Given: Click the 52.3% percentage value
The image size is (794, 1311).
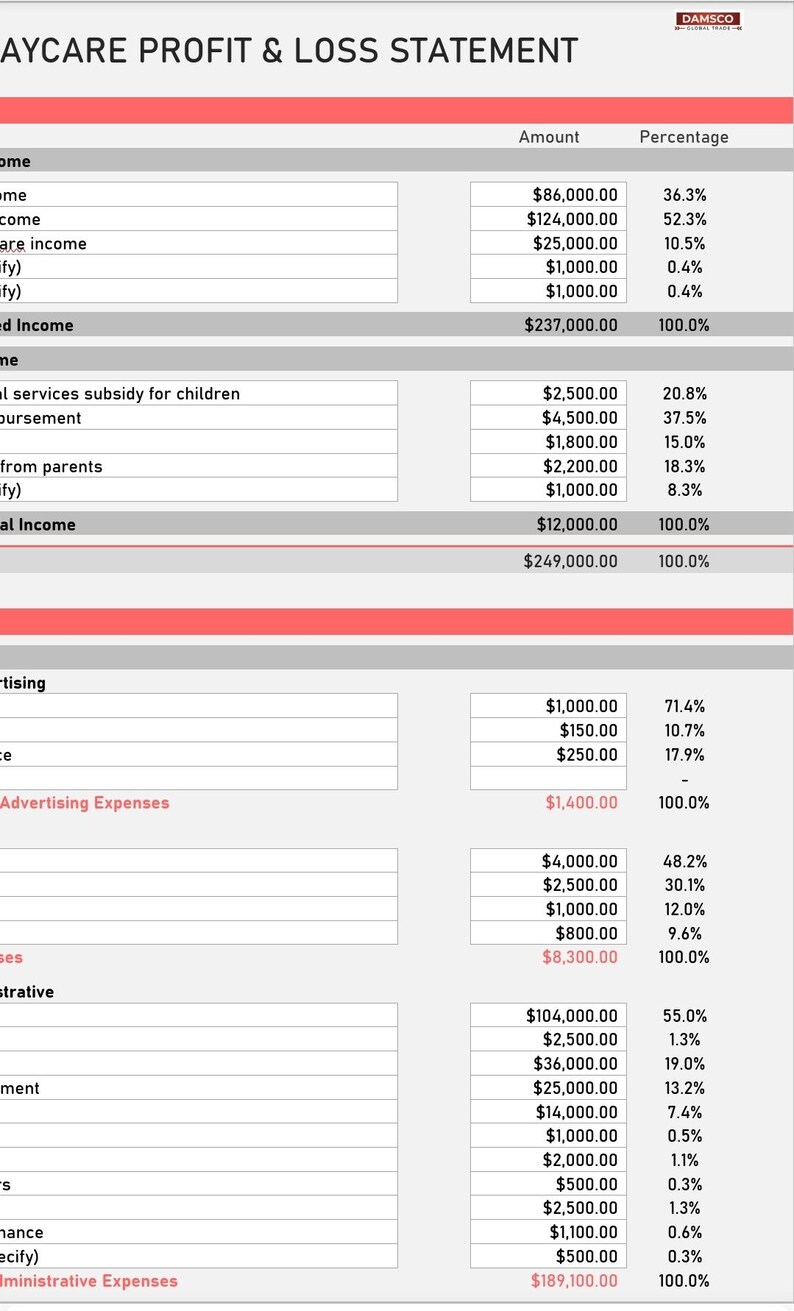Looking at the screenshot, I should tap(685, 219).
